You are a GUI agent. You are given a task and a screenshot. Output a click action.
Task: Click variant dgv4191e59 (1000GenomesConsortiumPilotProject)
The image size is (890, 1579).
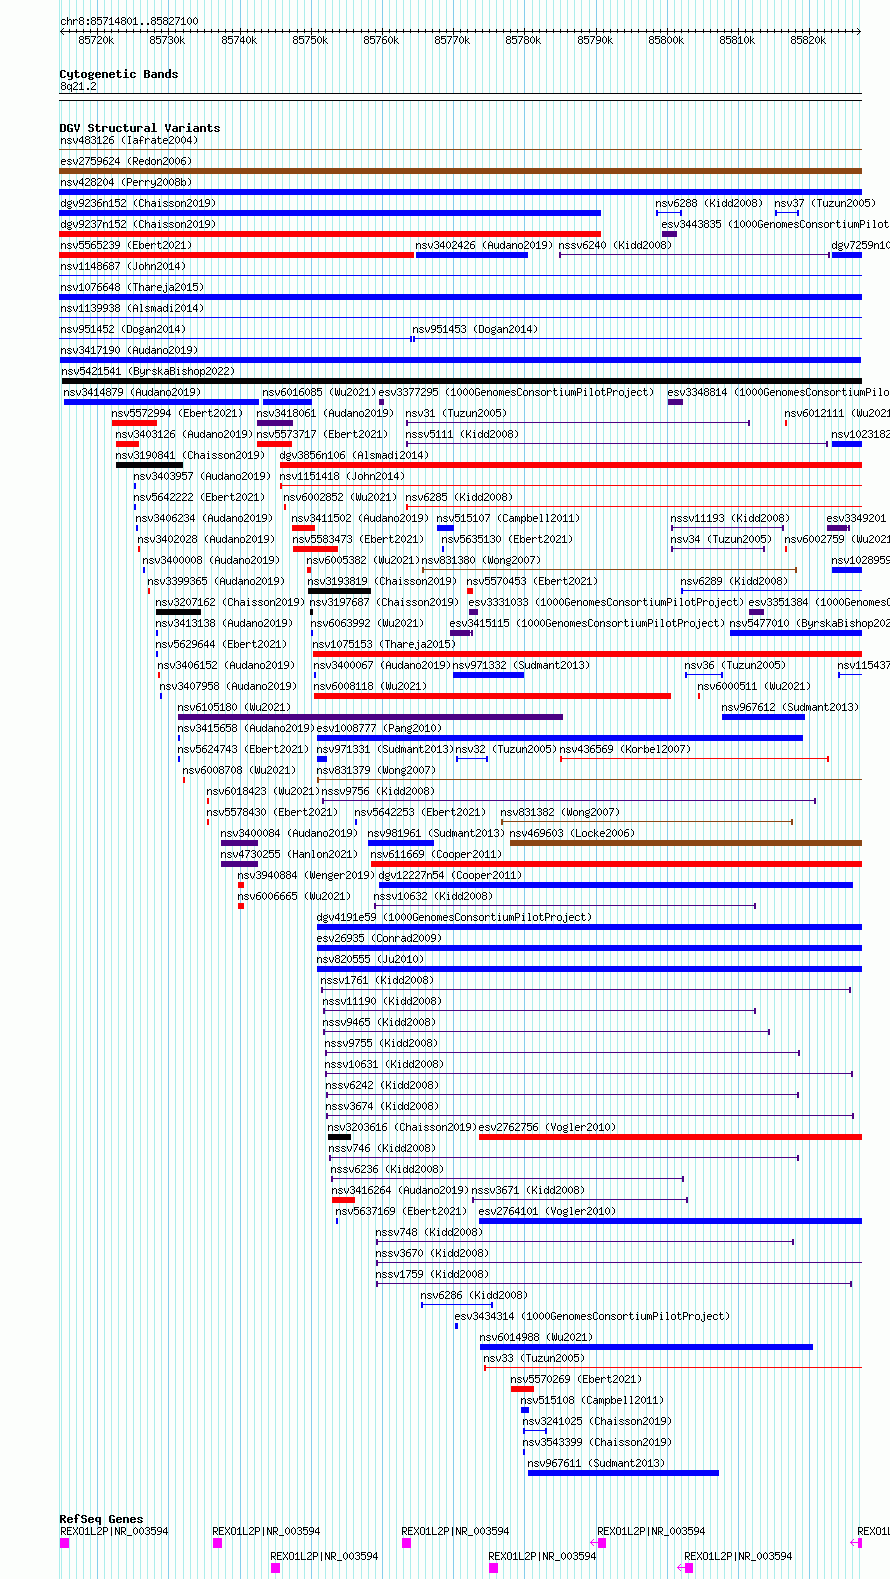pyautogui.click(x=454, y=917)
